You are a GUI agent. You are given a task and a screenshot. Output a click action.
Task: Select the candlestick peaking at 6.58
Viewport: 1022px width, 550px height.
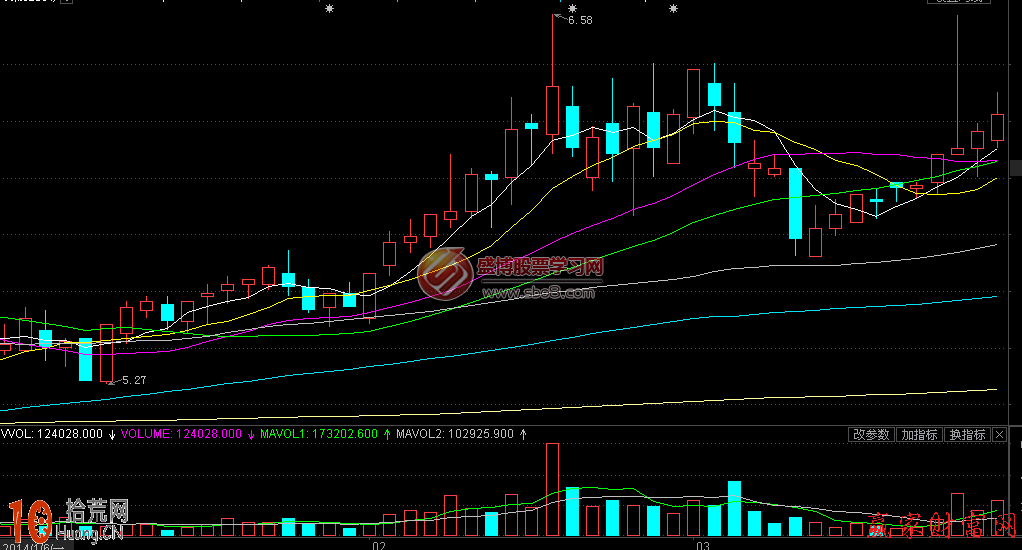[x=552, y=109]
